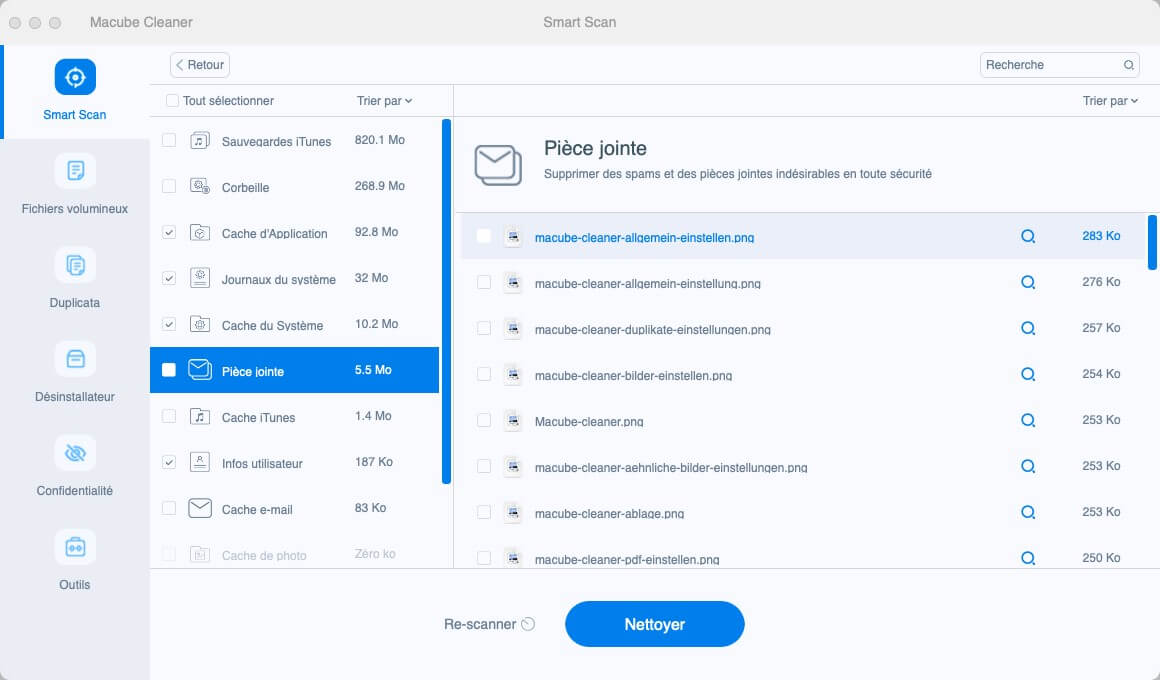Image resolution: width=1160 pixels, height=680 pixels.
Task: Click the Recherche search field
Action: tap(1059, 65)
